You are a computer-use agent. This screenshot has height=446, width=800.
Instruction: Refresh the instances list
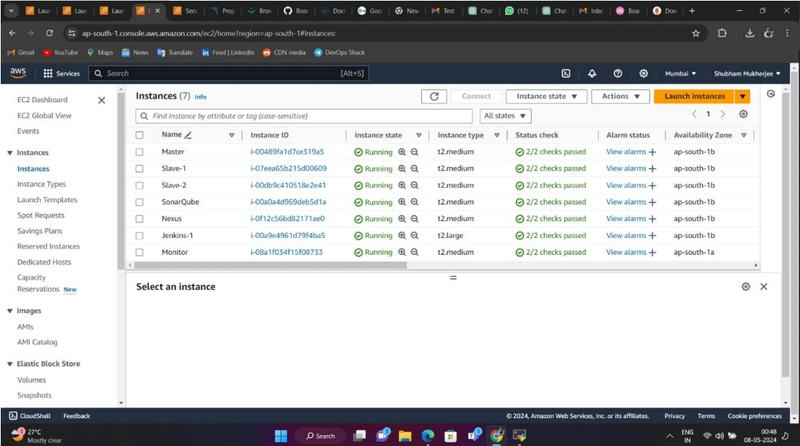click(x=434, y=96)
